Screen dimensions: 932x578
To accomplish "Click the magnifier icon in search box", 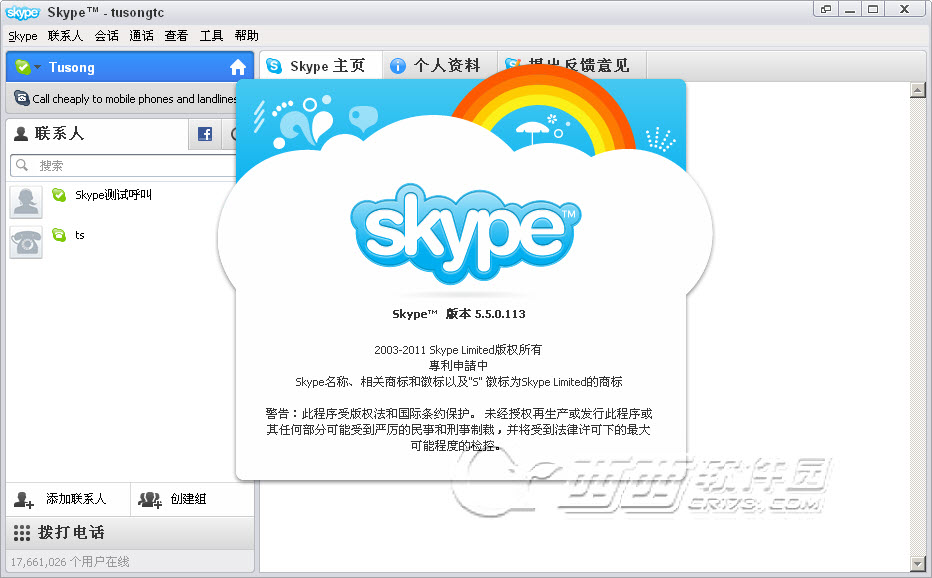I will point(22,165).
